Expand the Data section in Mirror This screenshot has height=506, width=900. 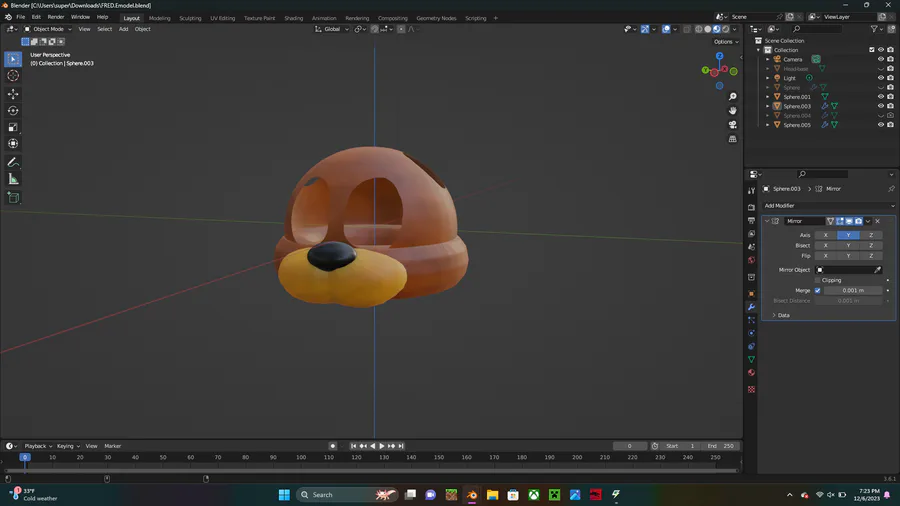pyautogui.click(x=783, y=315)
